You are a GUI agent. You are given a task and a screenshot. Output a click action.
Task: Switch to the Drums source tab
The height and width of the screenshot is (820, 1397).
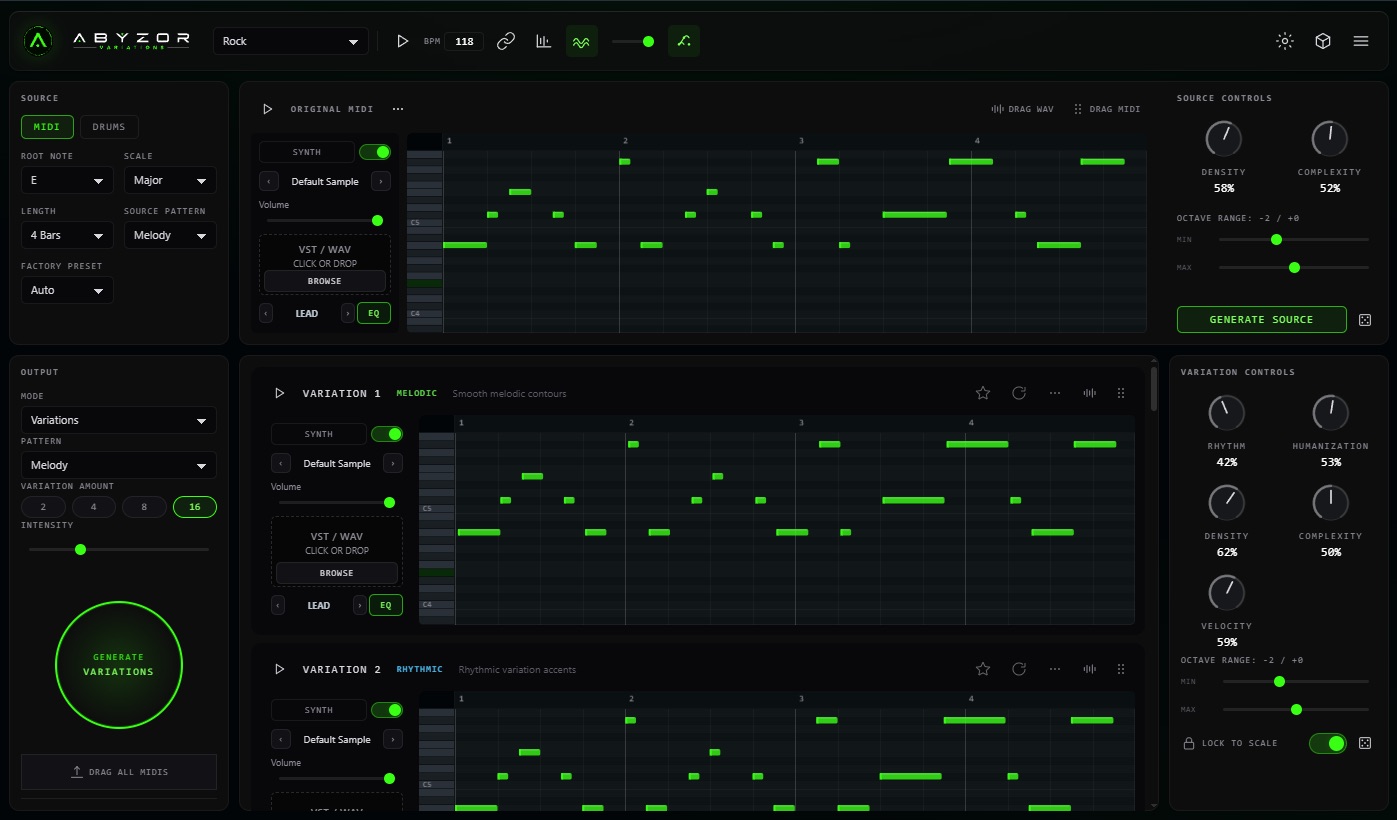click(x=109, y=127)
